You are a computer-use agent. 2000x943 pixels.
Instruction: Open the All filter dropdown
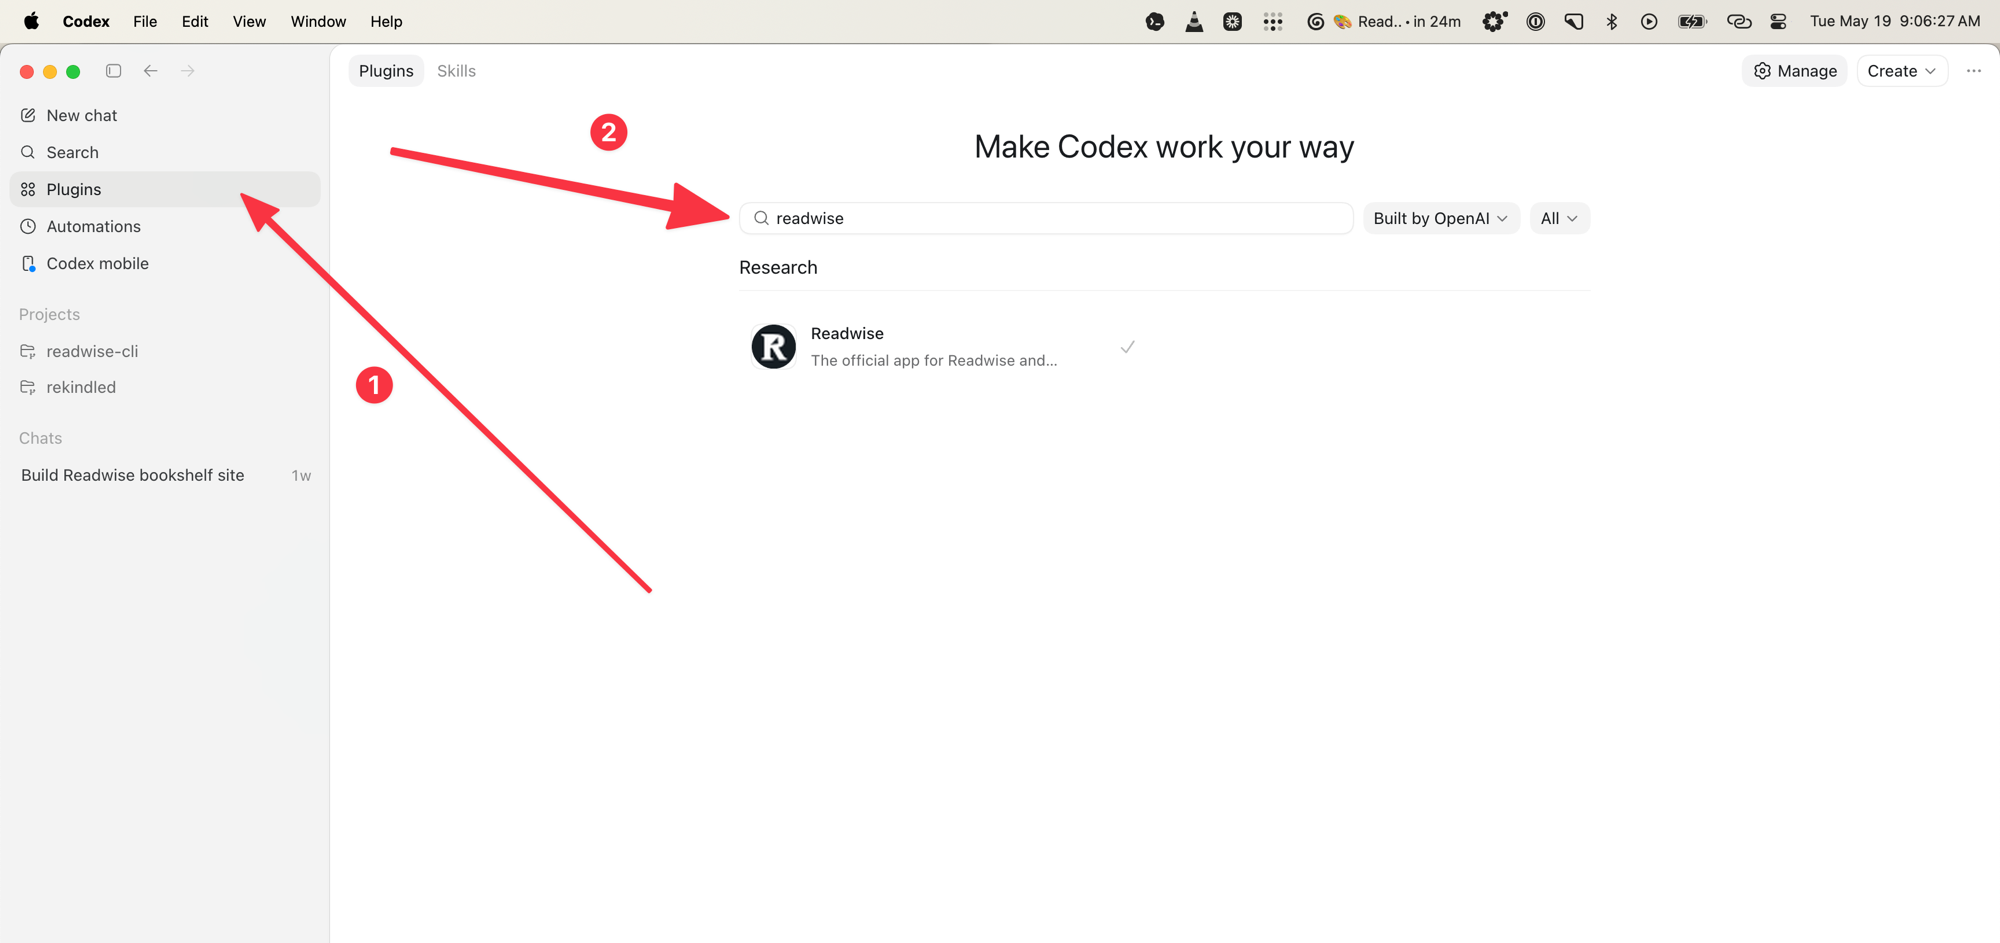point(1559,218)
